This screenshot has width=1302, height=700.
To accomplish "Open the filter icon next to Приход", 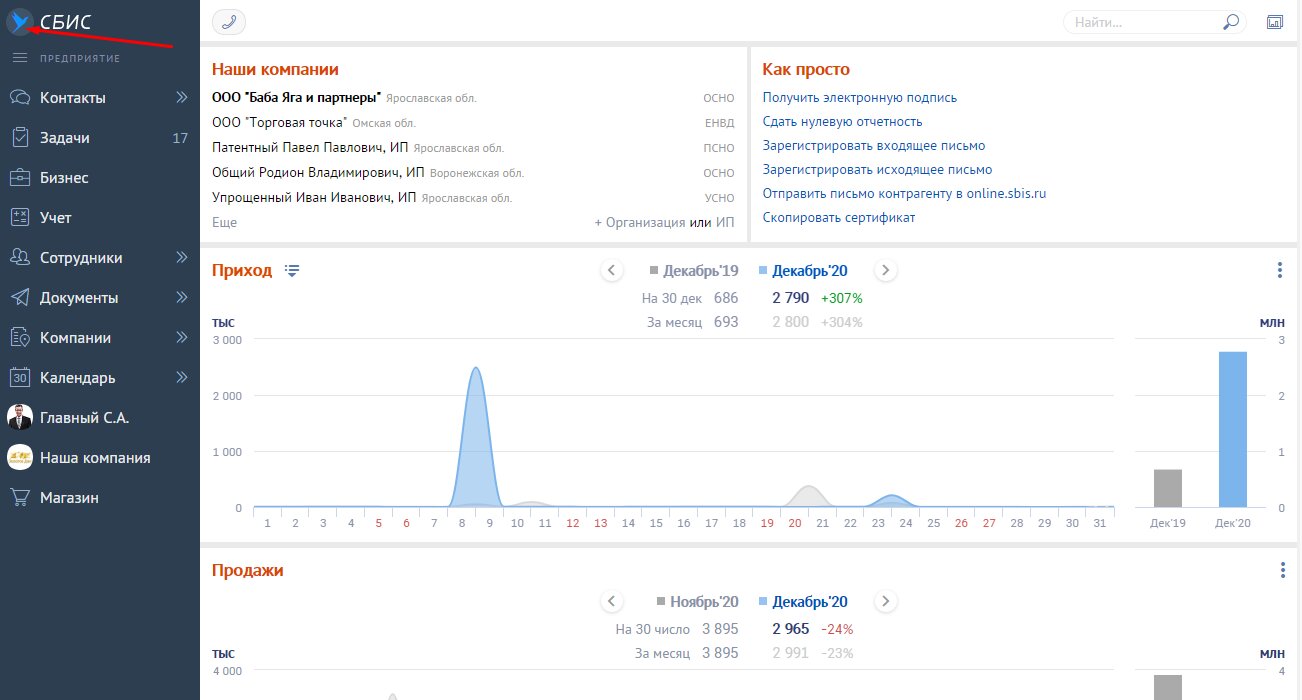I will tap(292, 270).
